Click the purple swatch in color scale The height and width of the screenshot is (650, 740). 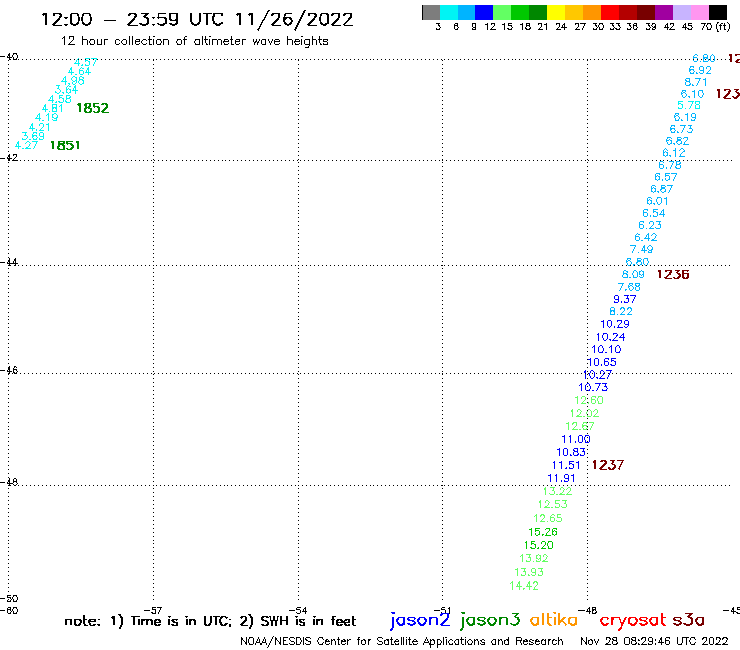(x=664, y=12)
